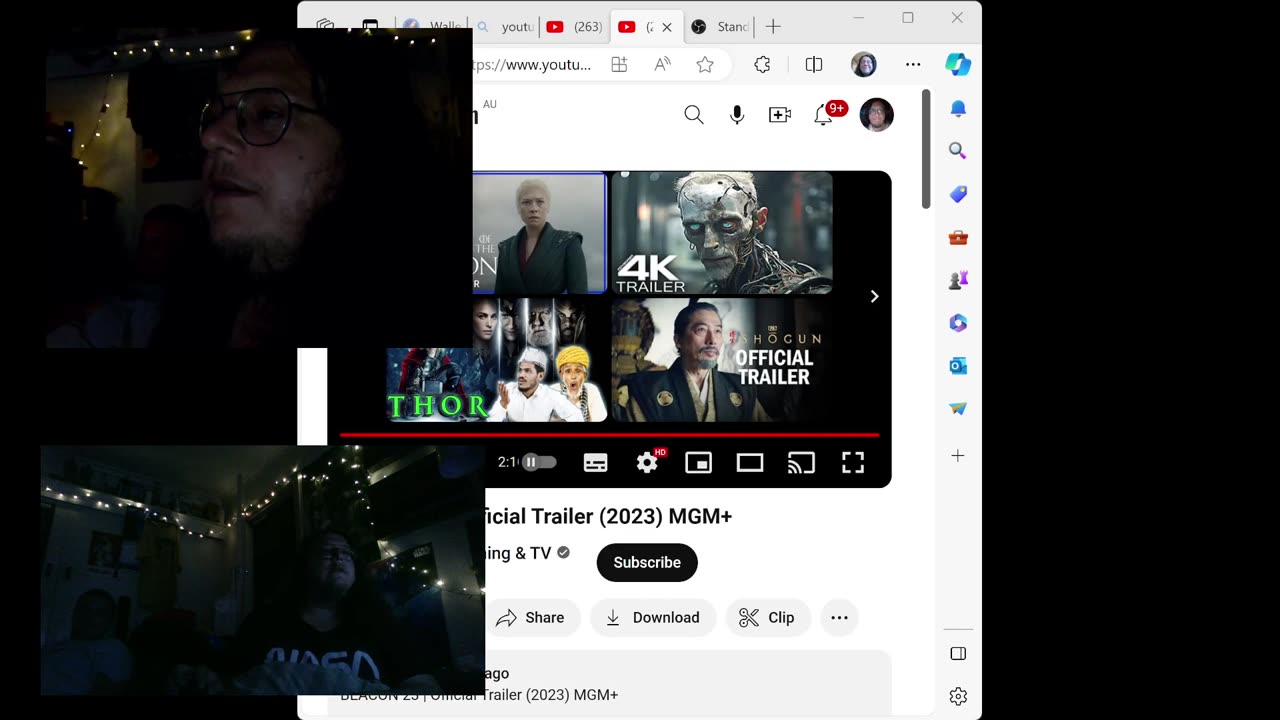Screen dimensions: 1280x720
Task: Open more video actions menu
Action: [839, 618]
